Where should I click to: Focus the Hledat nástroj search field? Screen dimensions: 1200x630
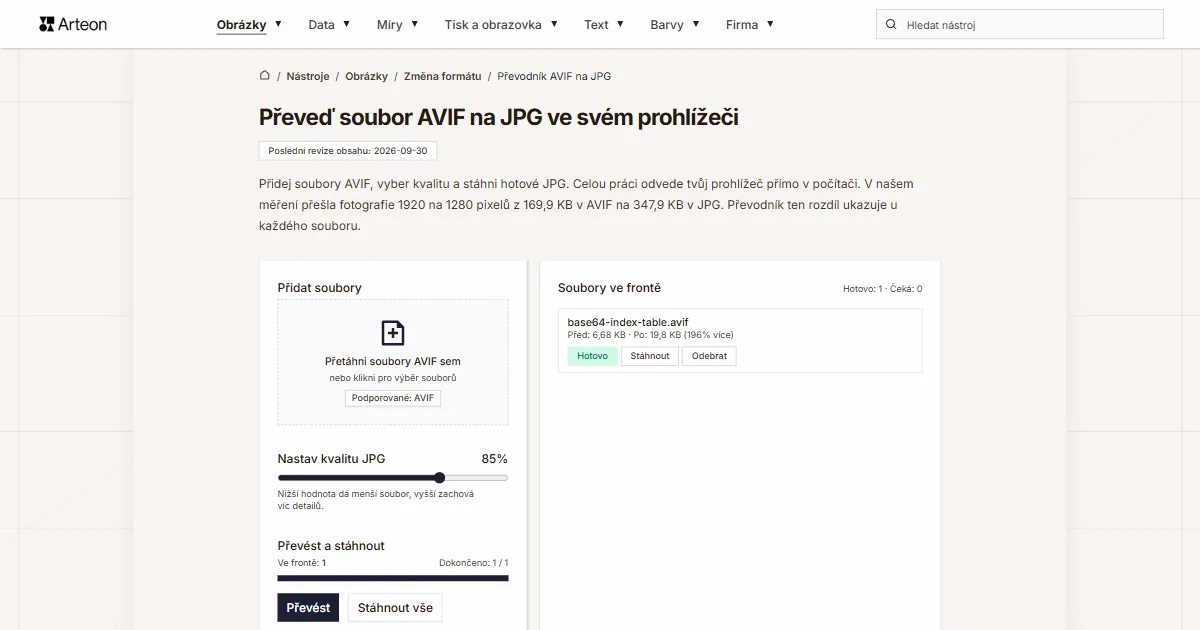[x=1020, y=24]
